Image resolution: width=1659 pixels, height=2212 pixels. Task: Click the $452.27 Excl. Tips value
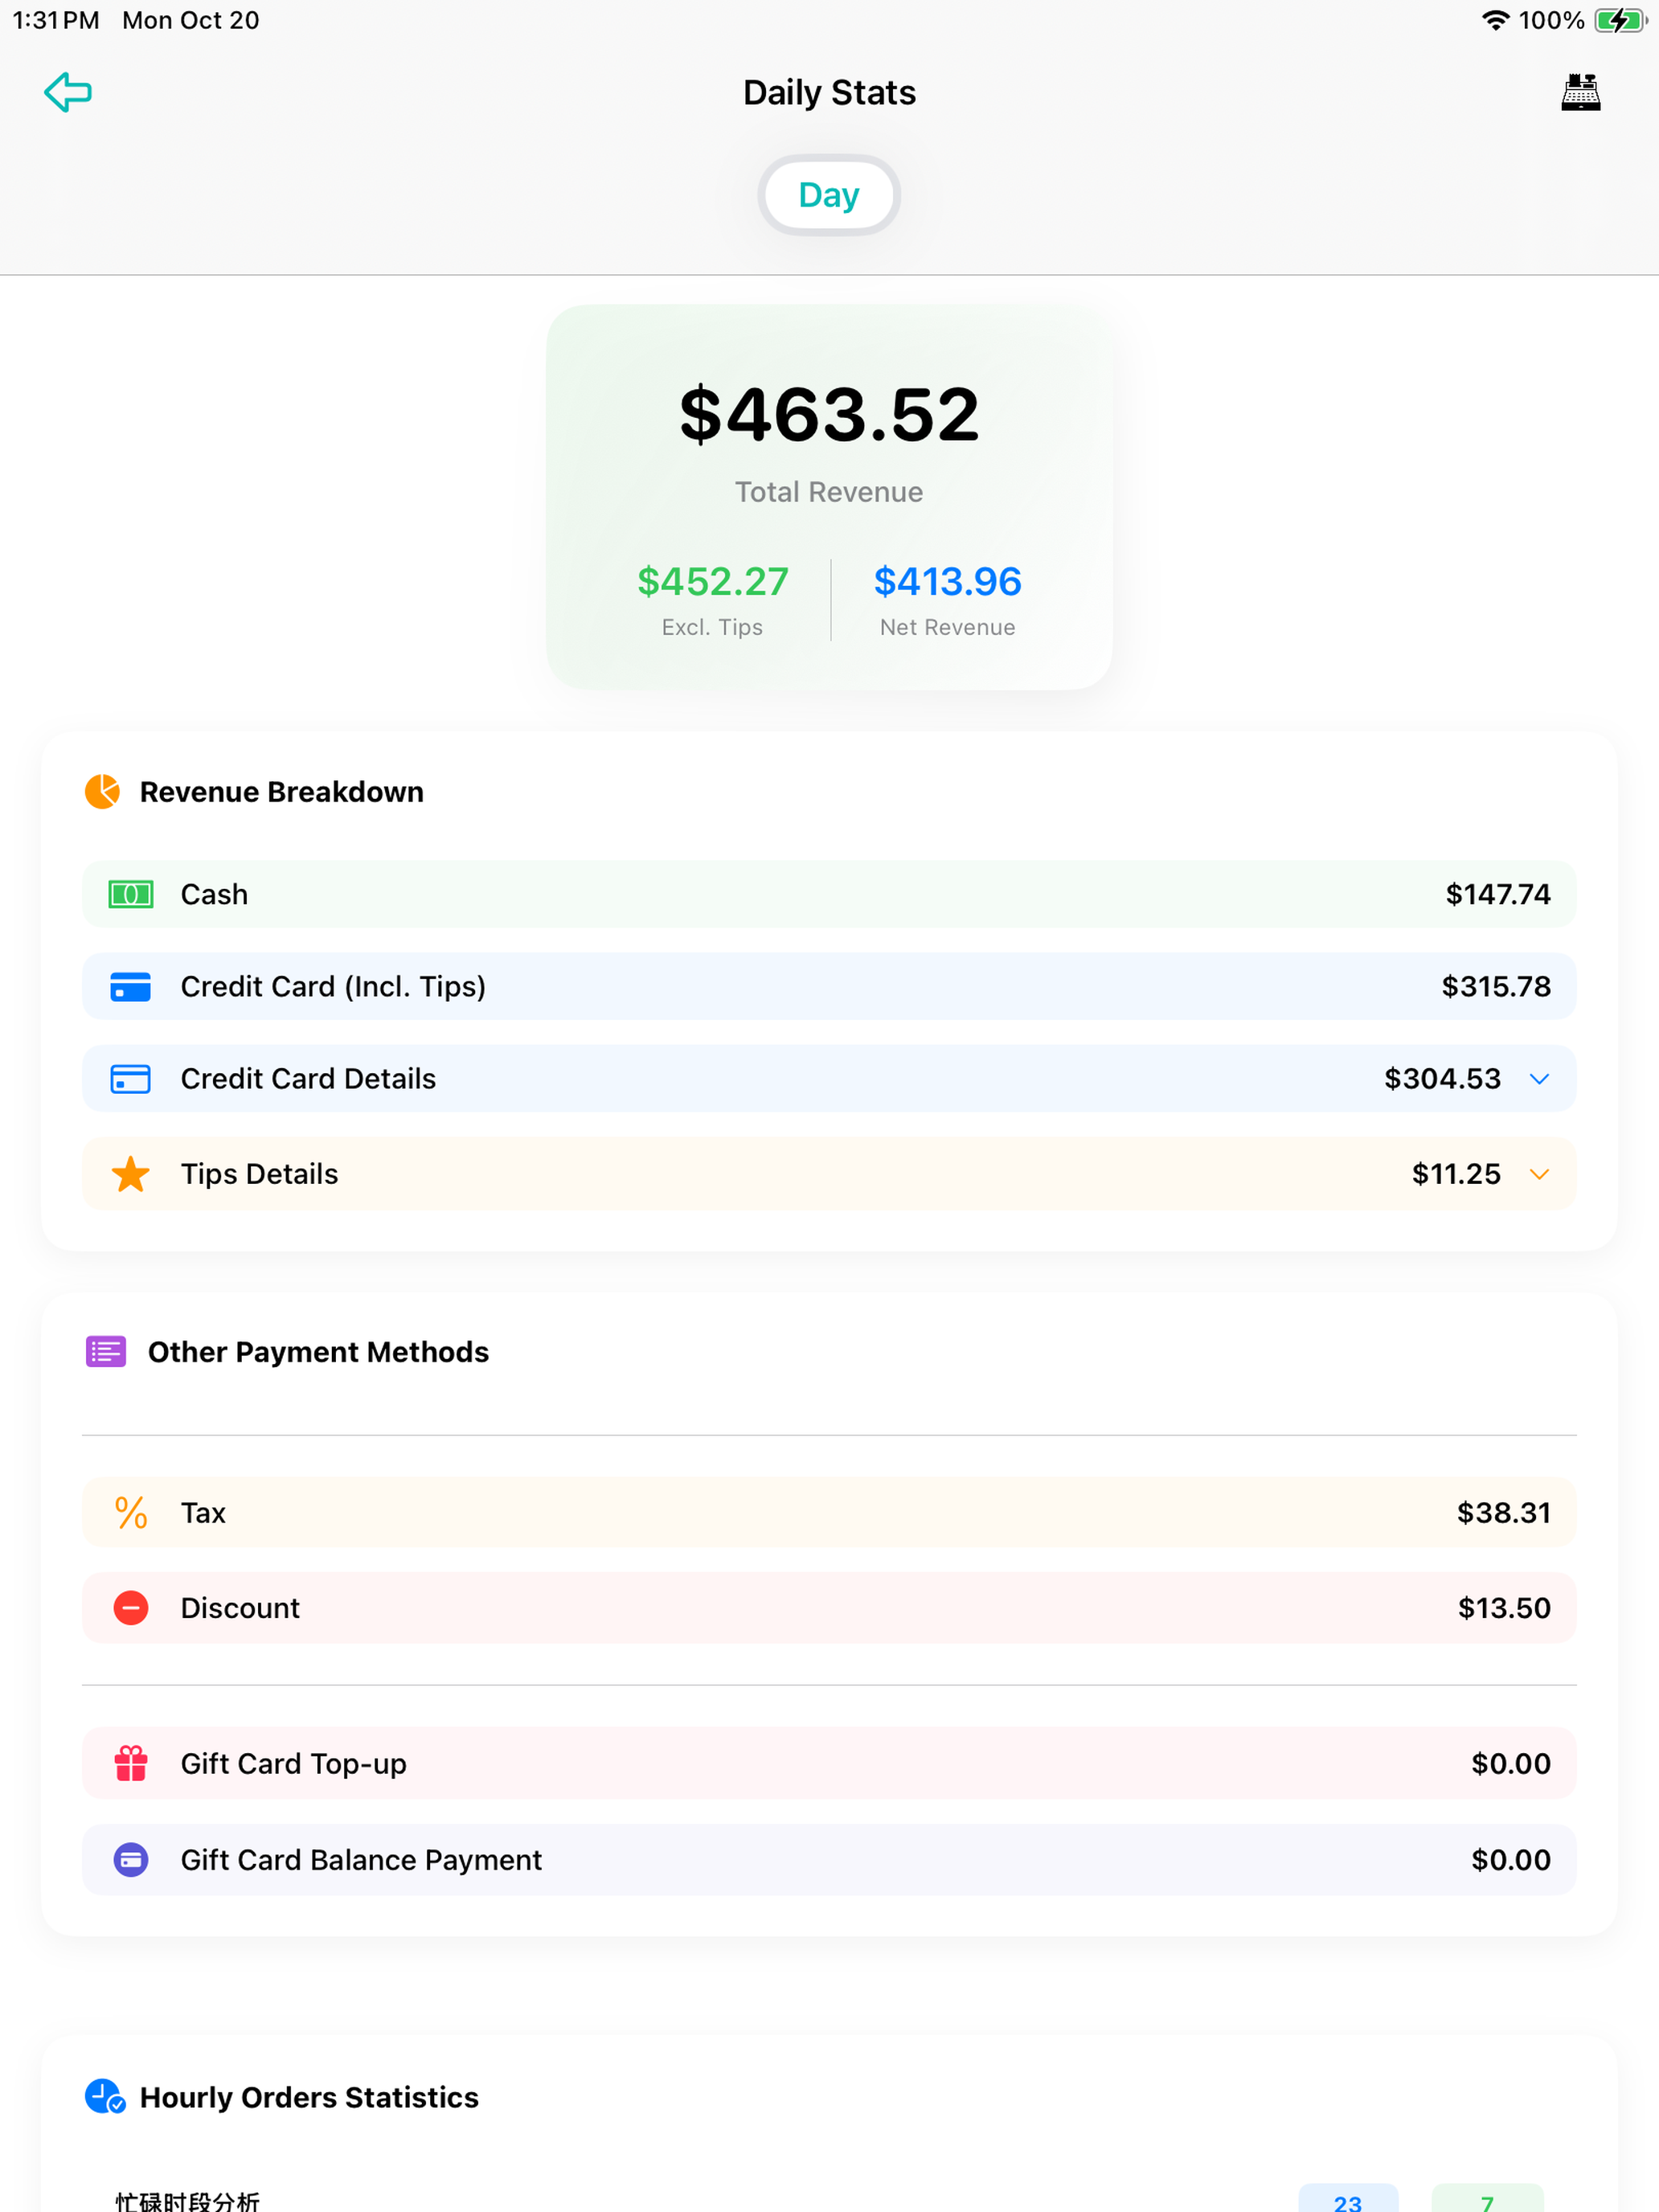coord(713,581)
